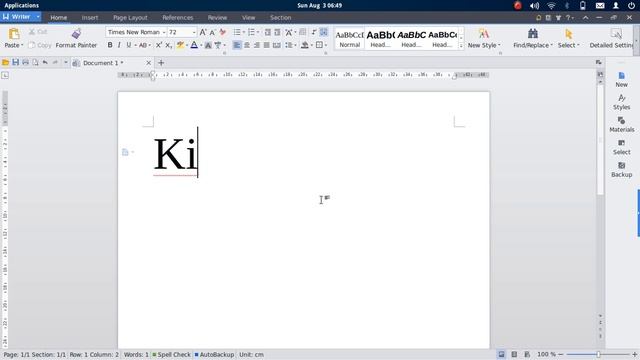Print the document via printer icon

click(25, 62)
